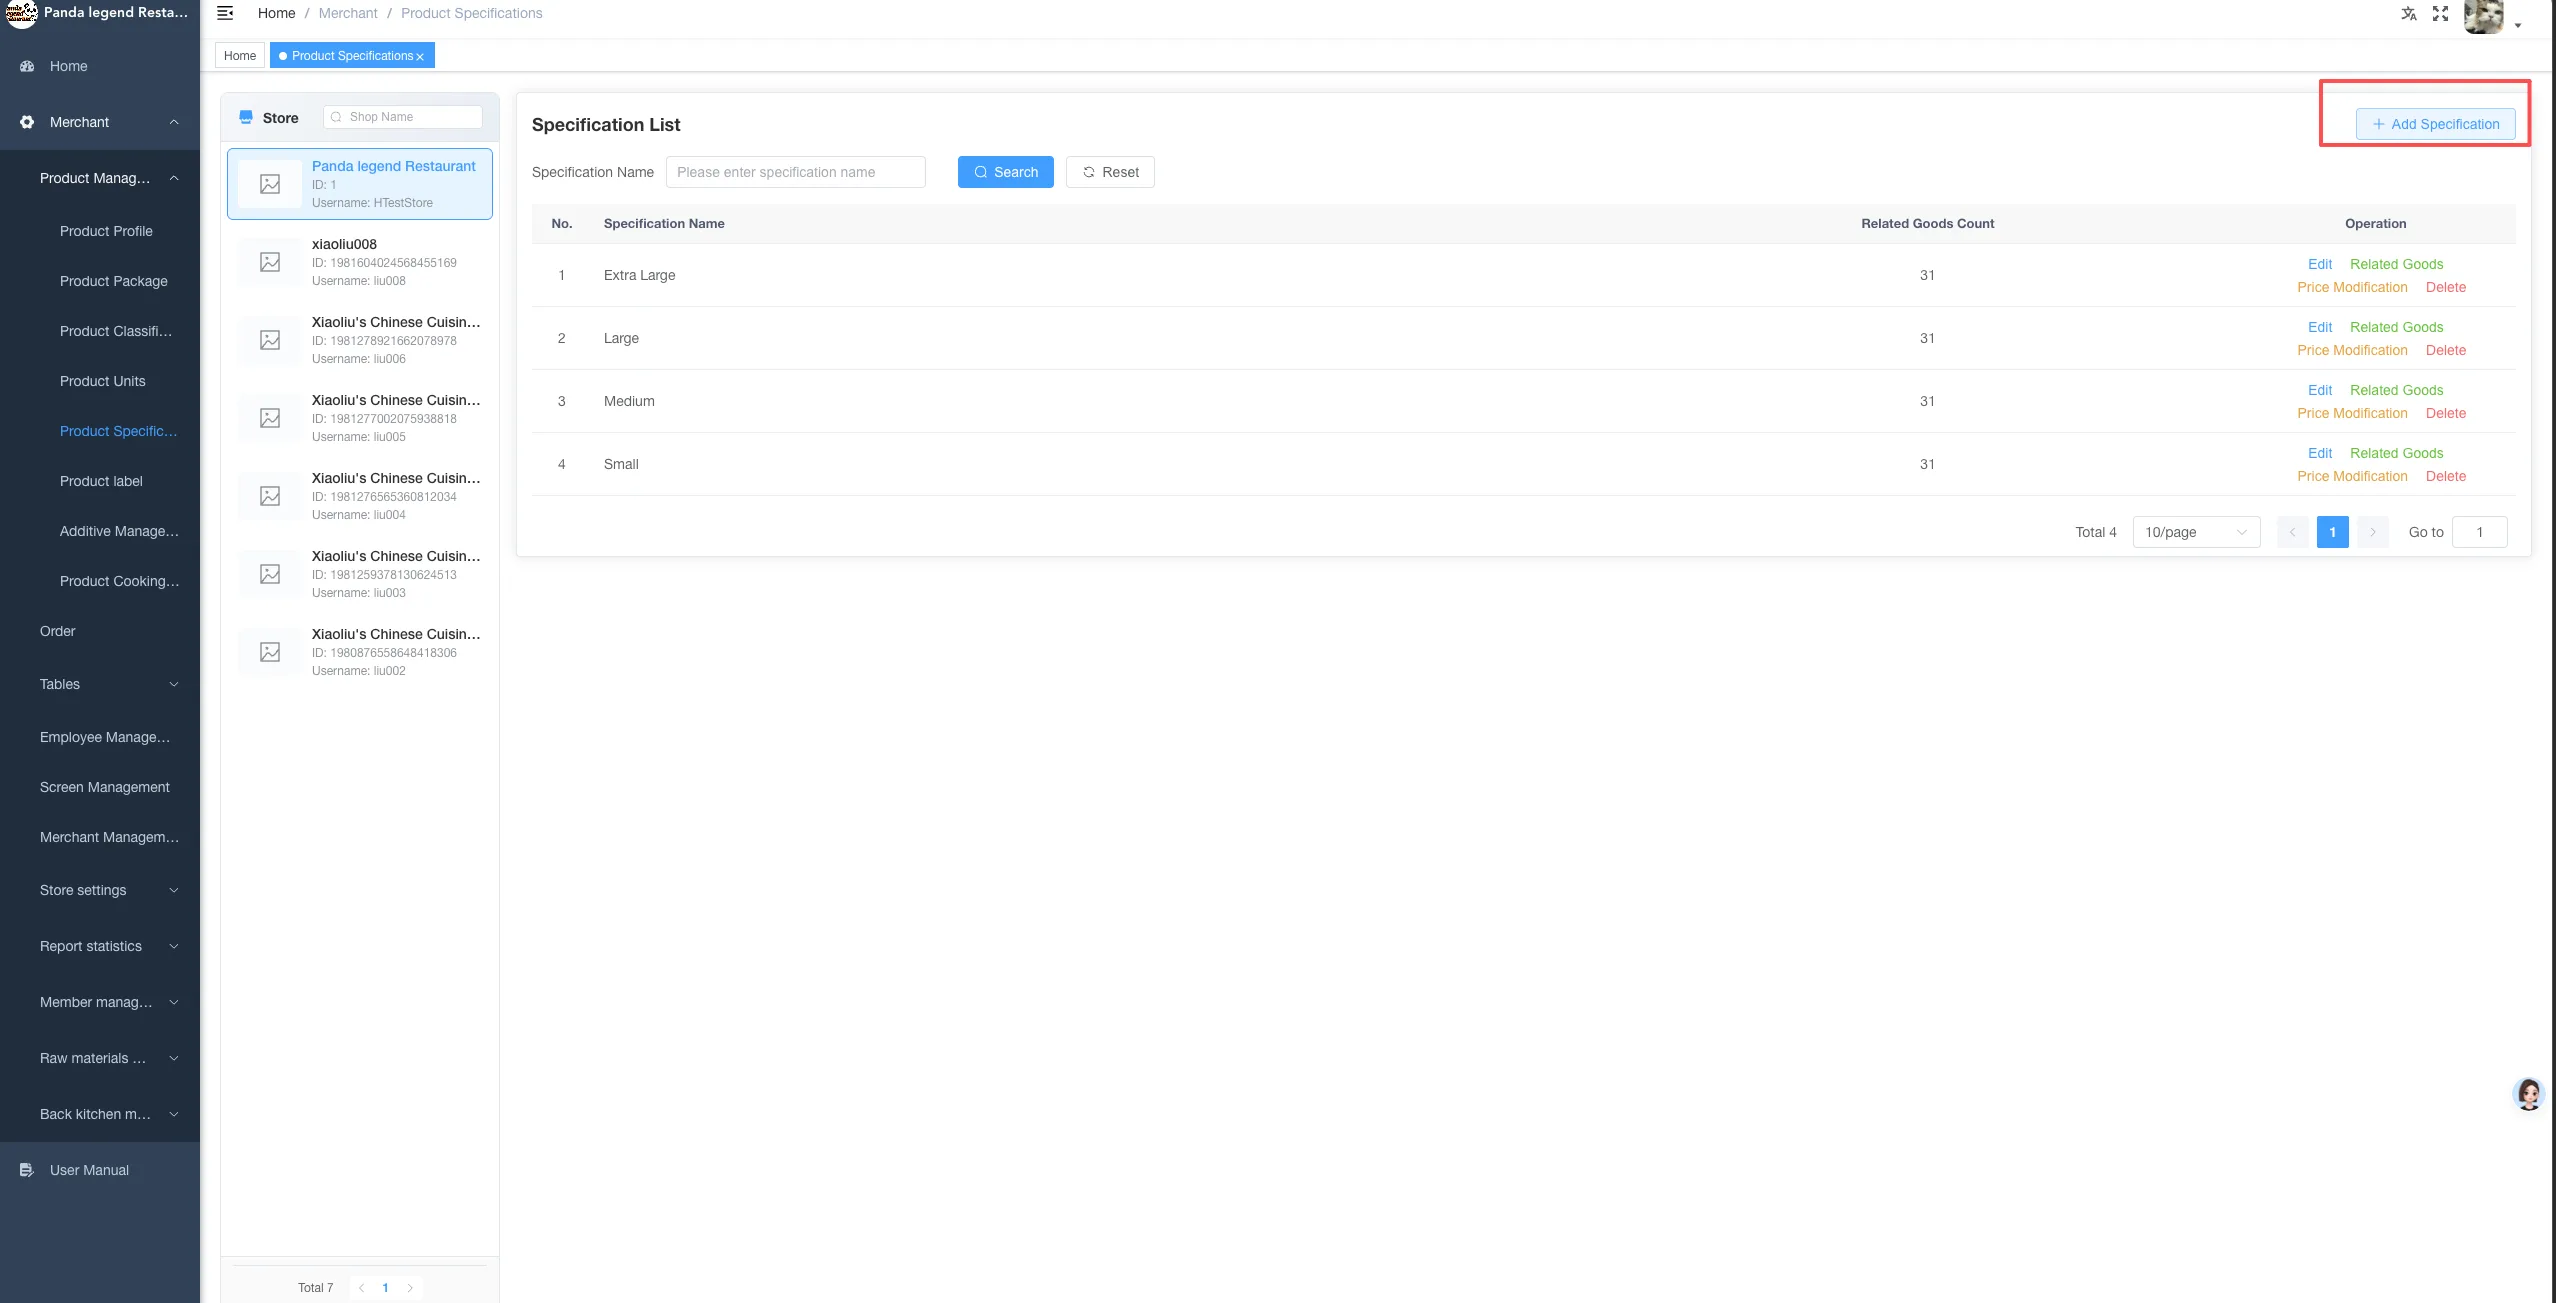Open Screen Management in sidebar

pos(105,787)
